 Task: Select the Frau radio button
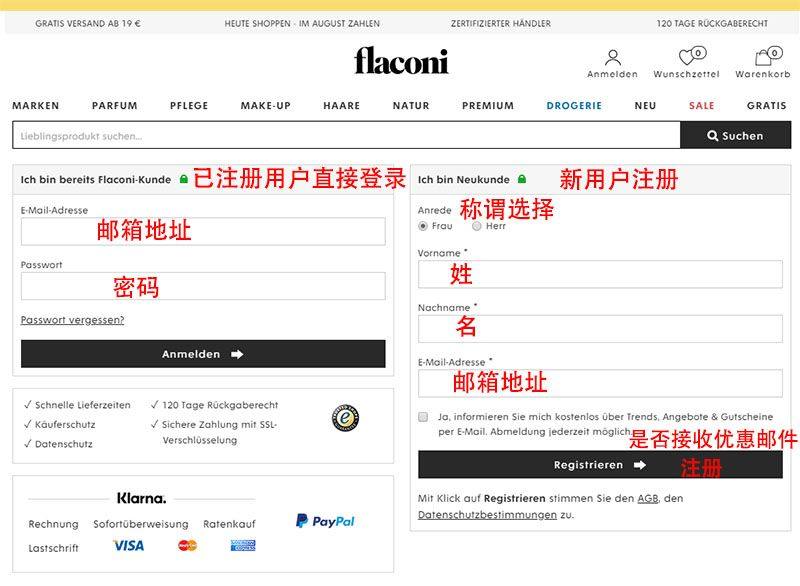point(422,226)
